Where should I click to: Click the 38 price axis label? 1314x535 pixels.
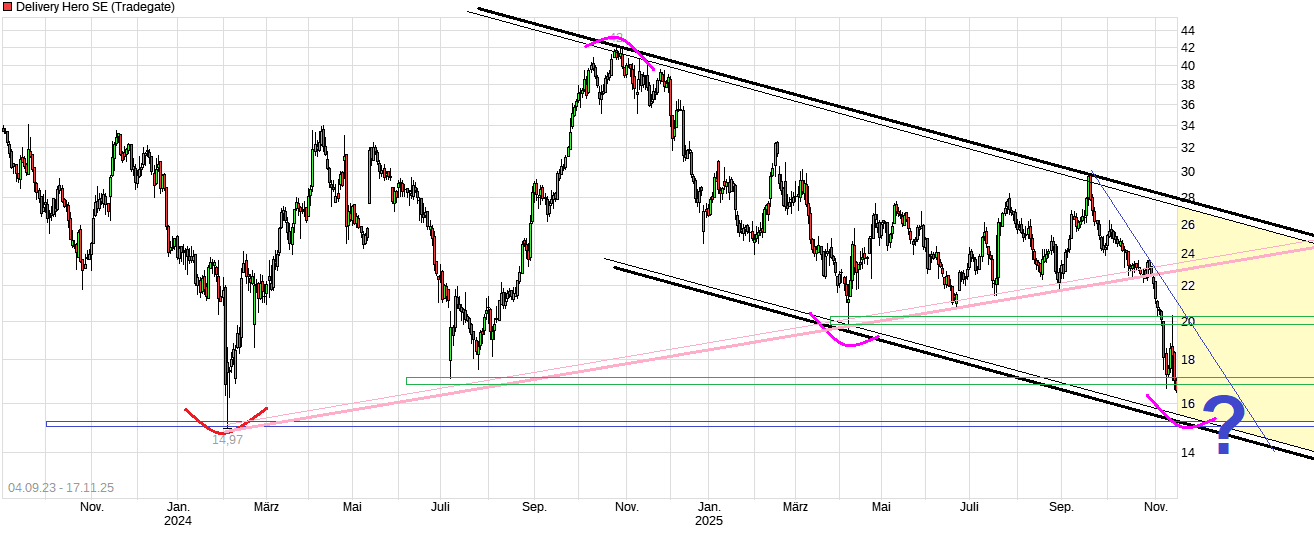(1187, 85)
